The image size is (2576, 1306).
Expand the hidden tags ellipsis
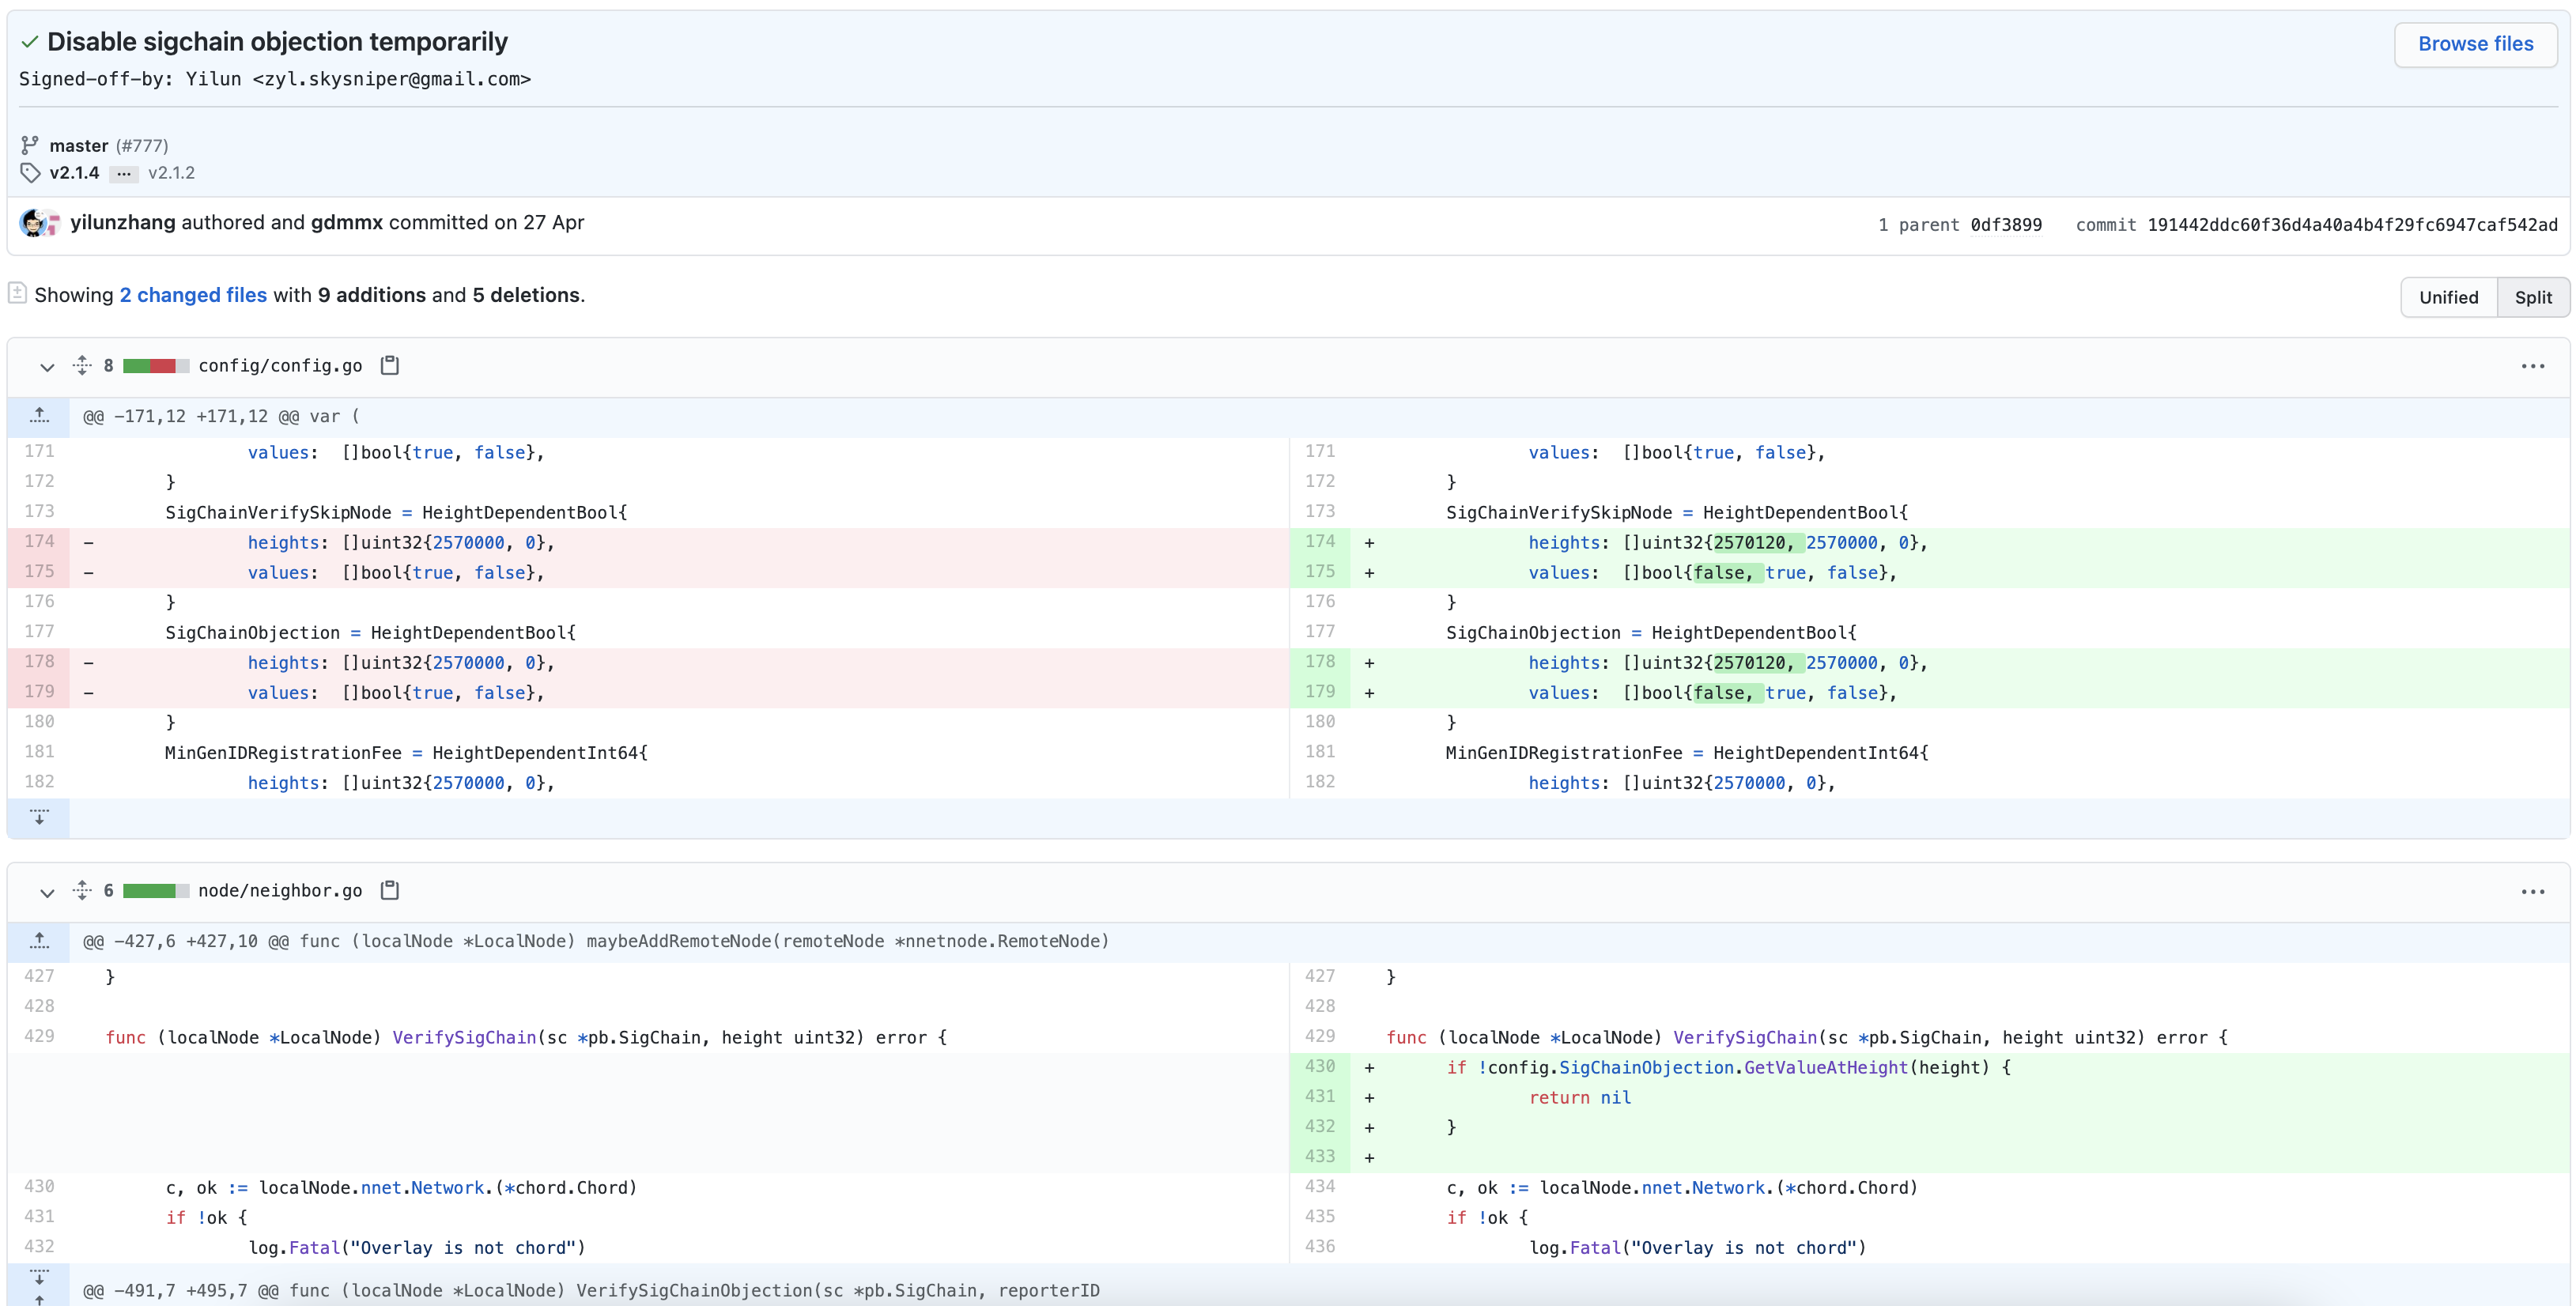tap(123, 173)
